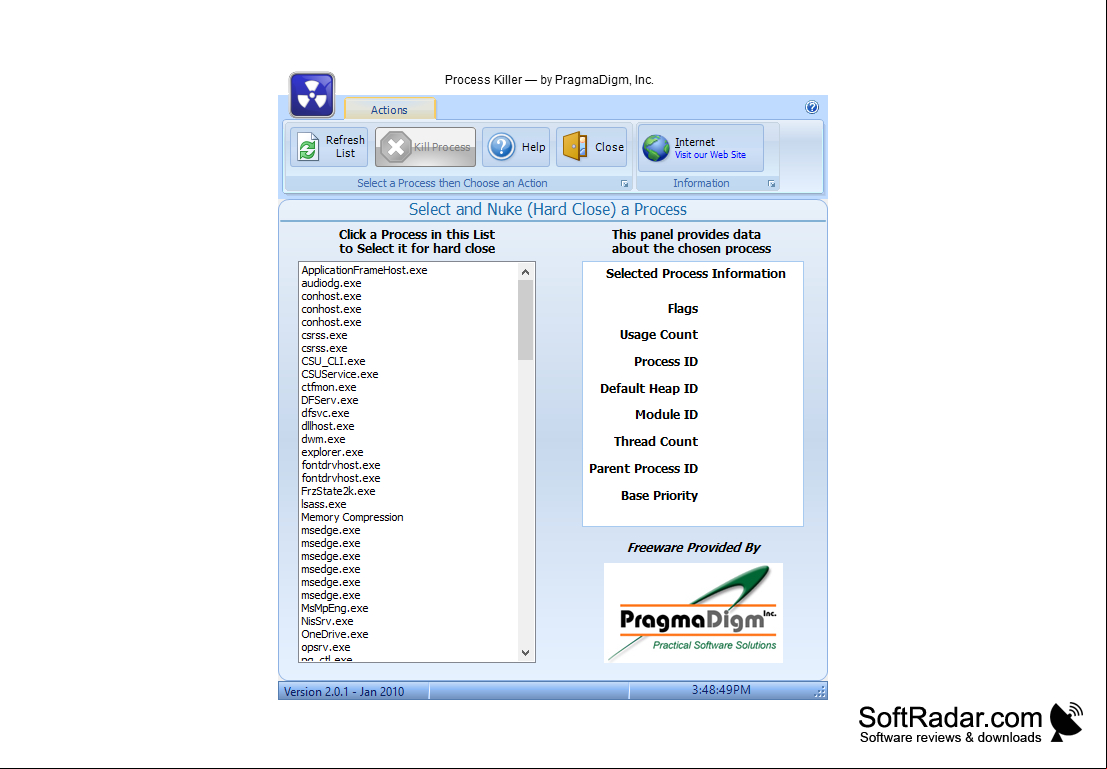Select CSUService.exe in the list
This screenshot has width=1107, height=769.
(x=340, y=374)
